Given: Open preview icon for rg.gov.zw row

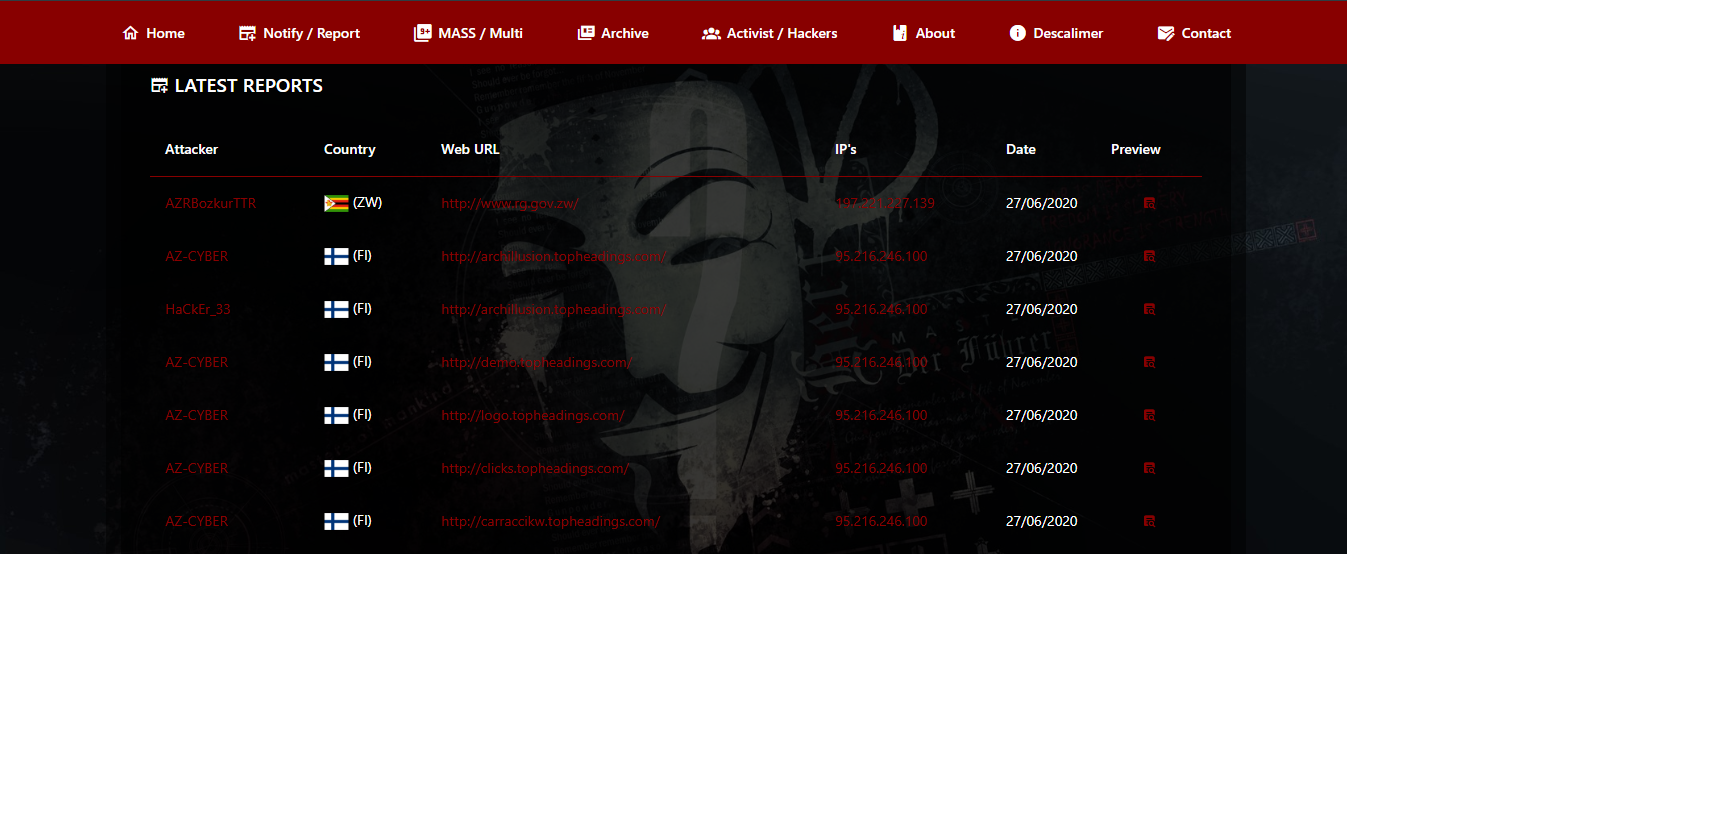Looking at the screenshot, I should [1149, 203].
